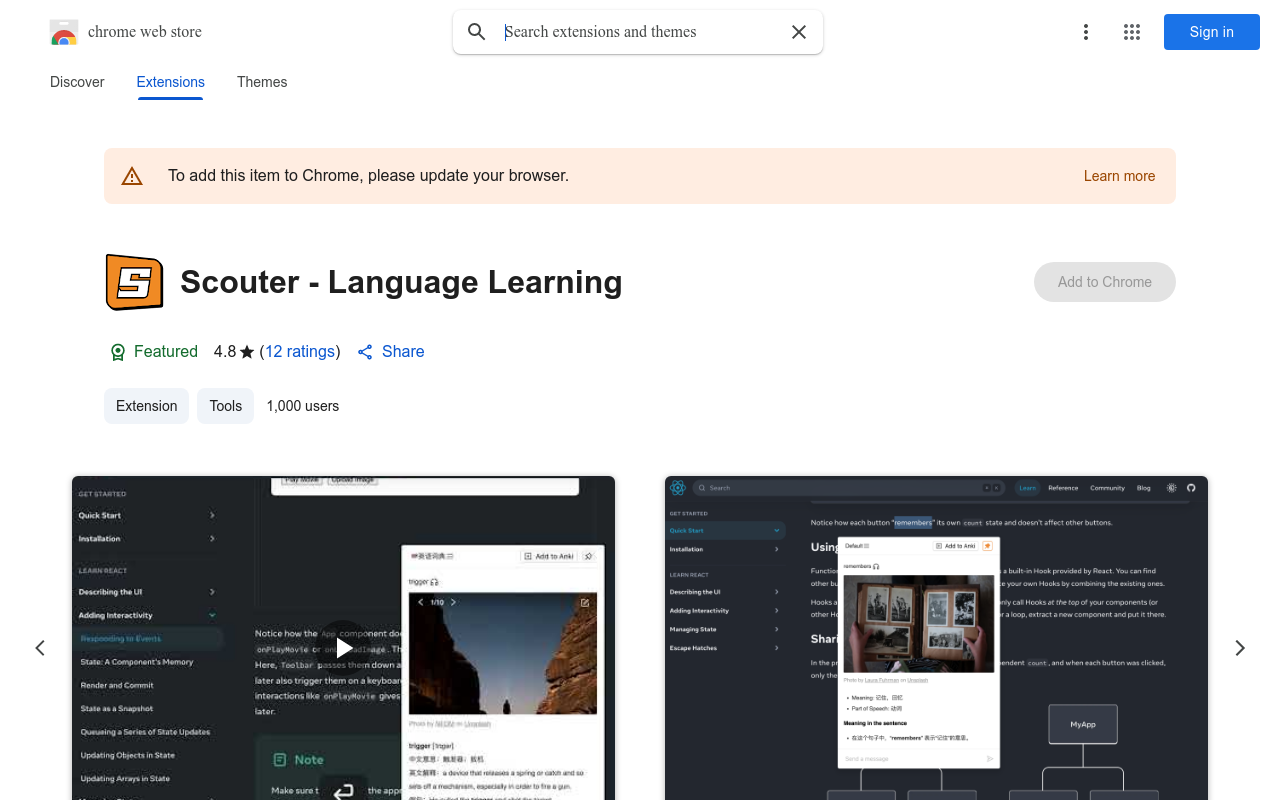Image resolution: width=1280 pixels, height=800 pixels.
Task: Focus the Search extensions and themes field
Action: click(640, 32)
